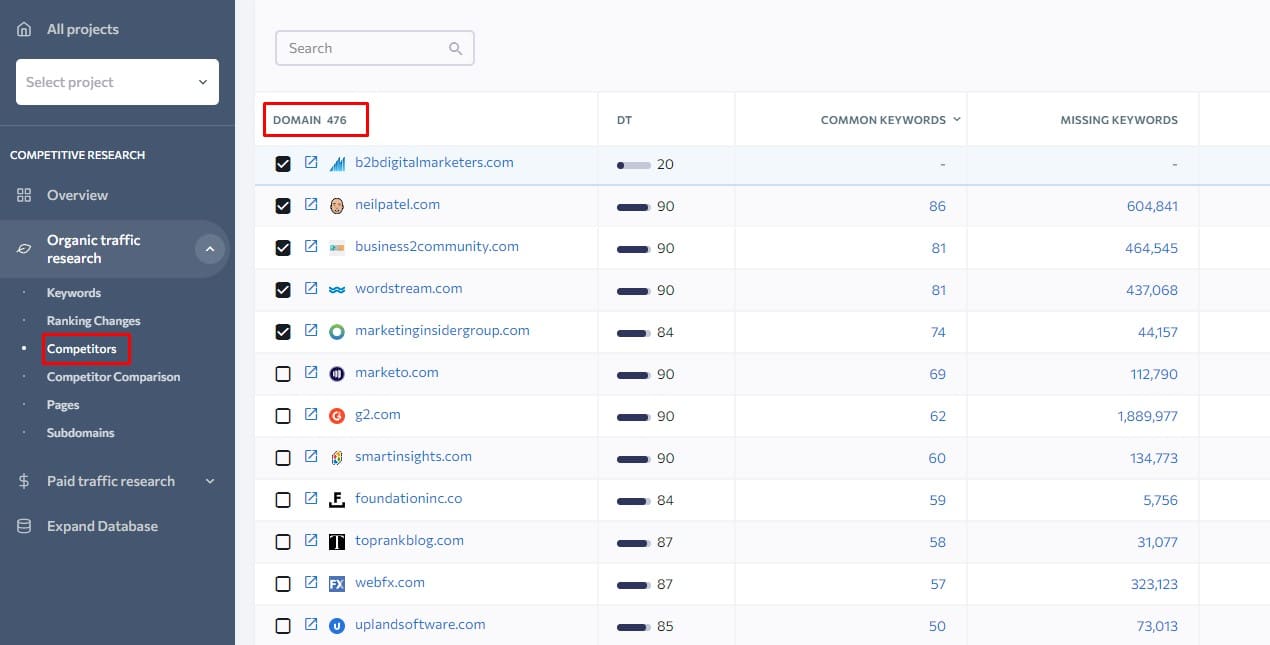Click common keywords value 86
The width and height of the screenshot is (1270, 645).
pyautogui.click(x=937, y=207)
